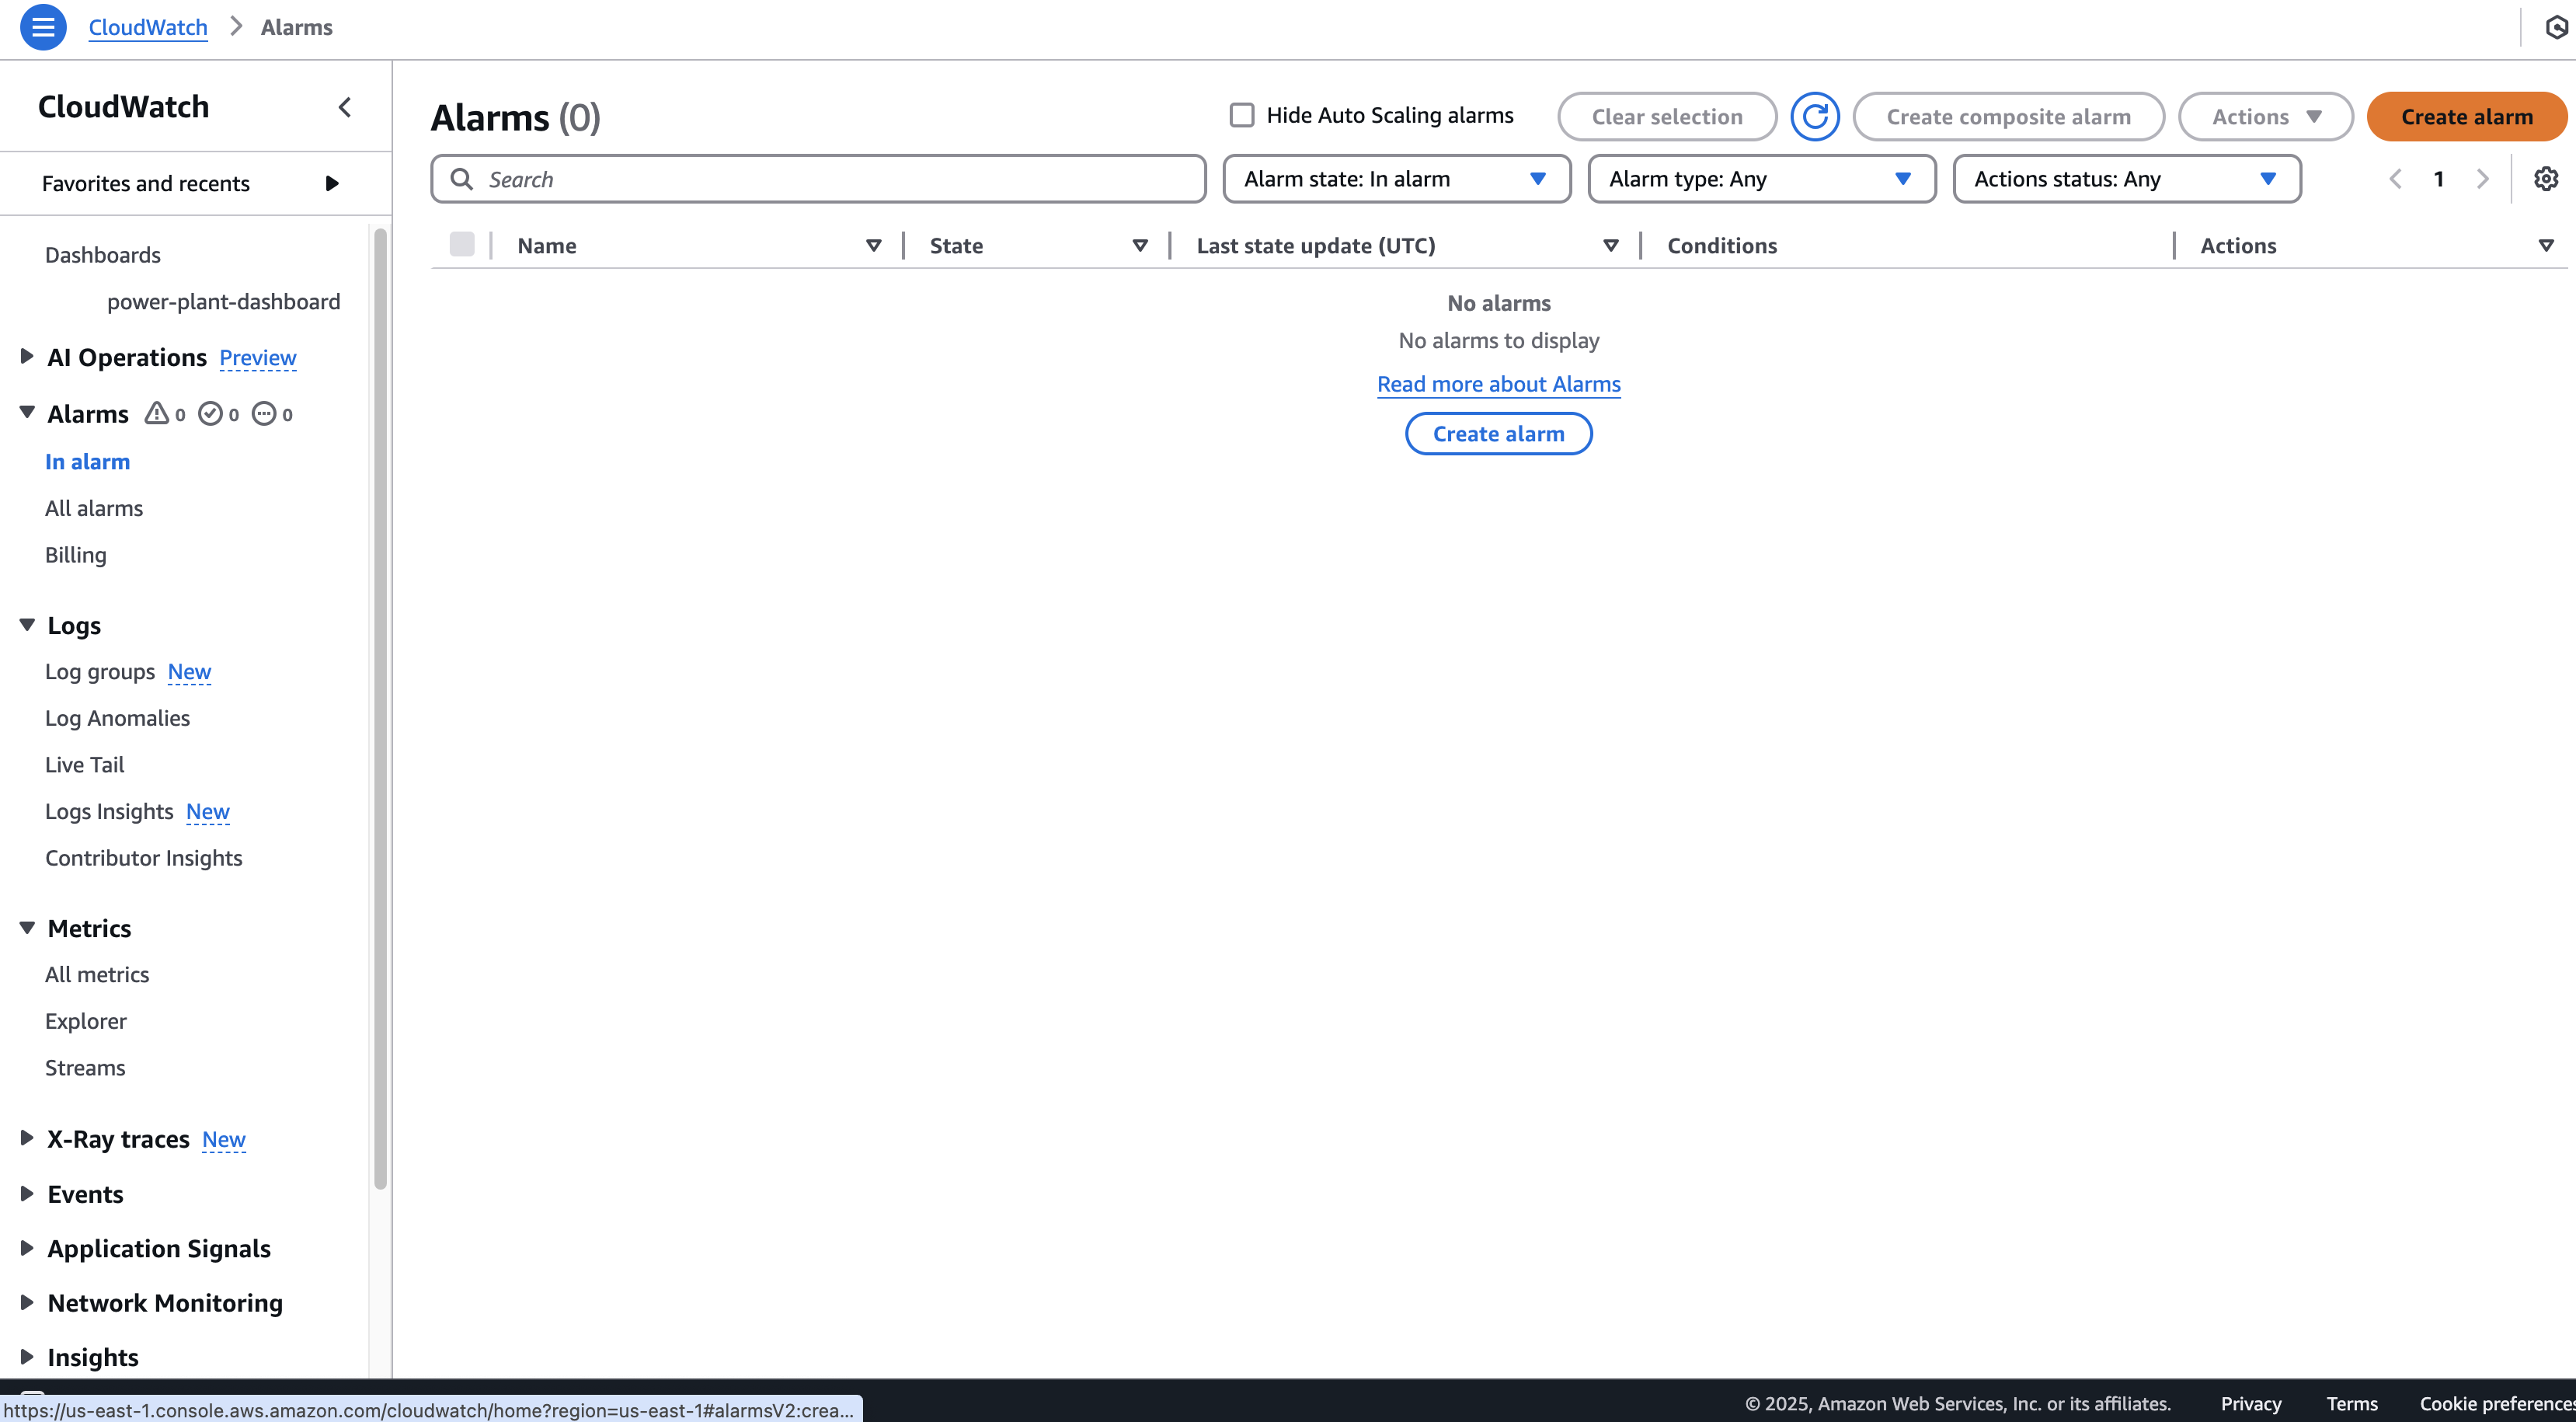
Task: Go to previous page of alarms
Action: pyautogui.click(x=2396, y=179)
